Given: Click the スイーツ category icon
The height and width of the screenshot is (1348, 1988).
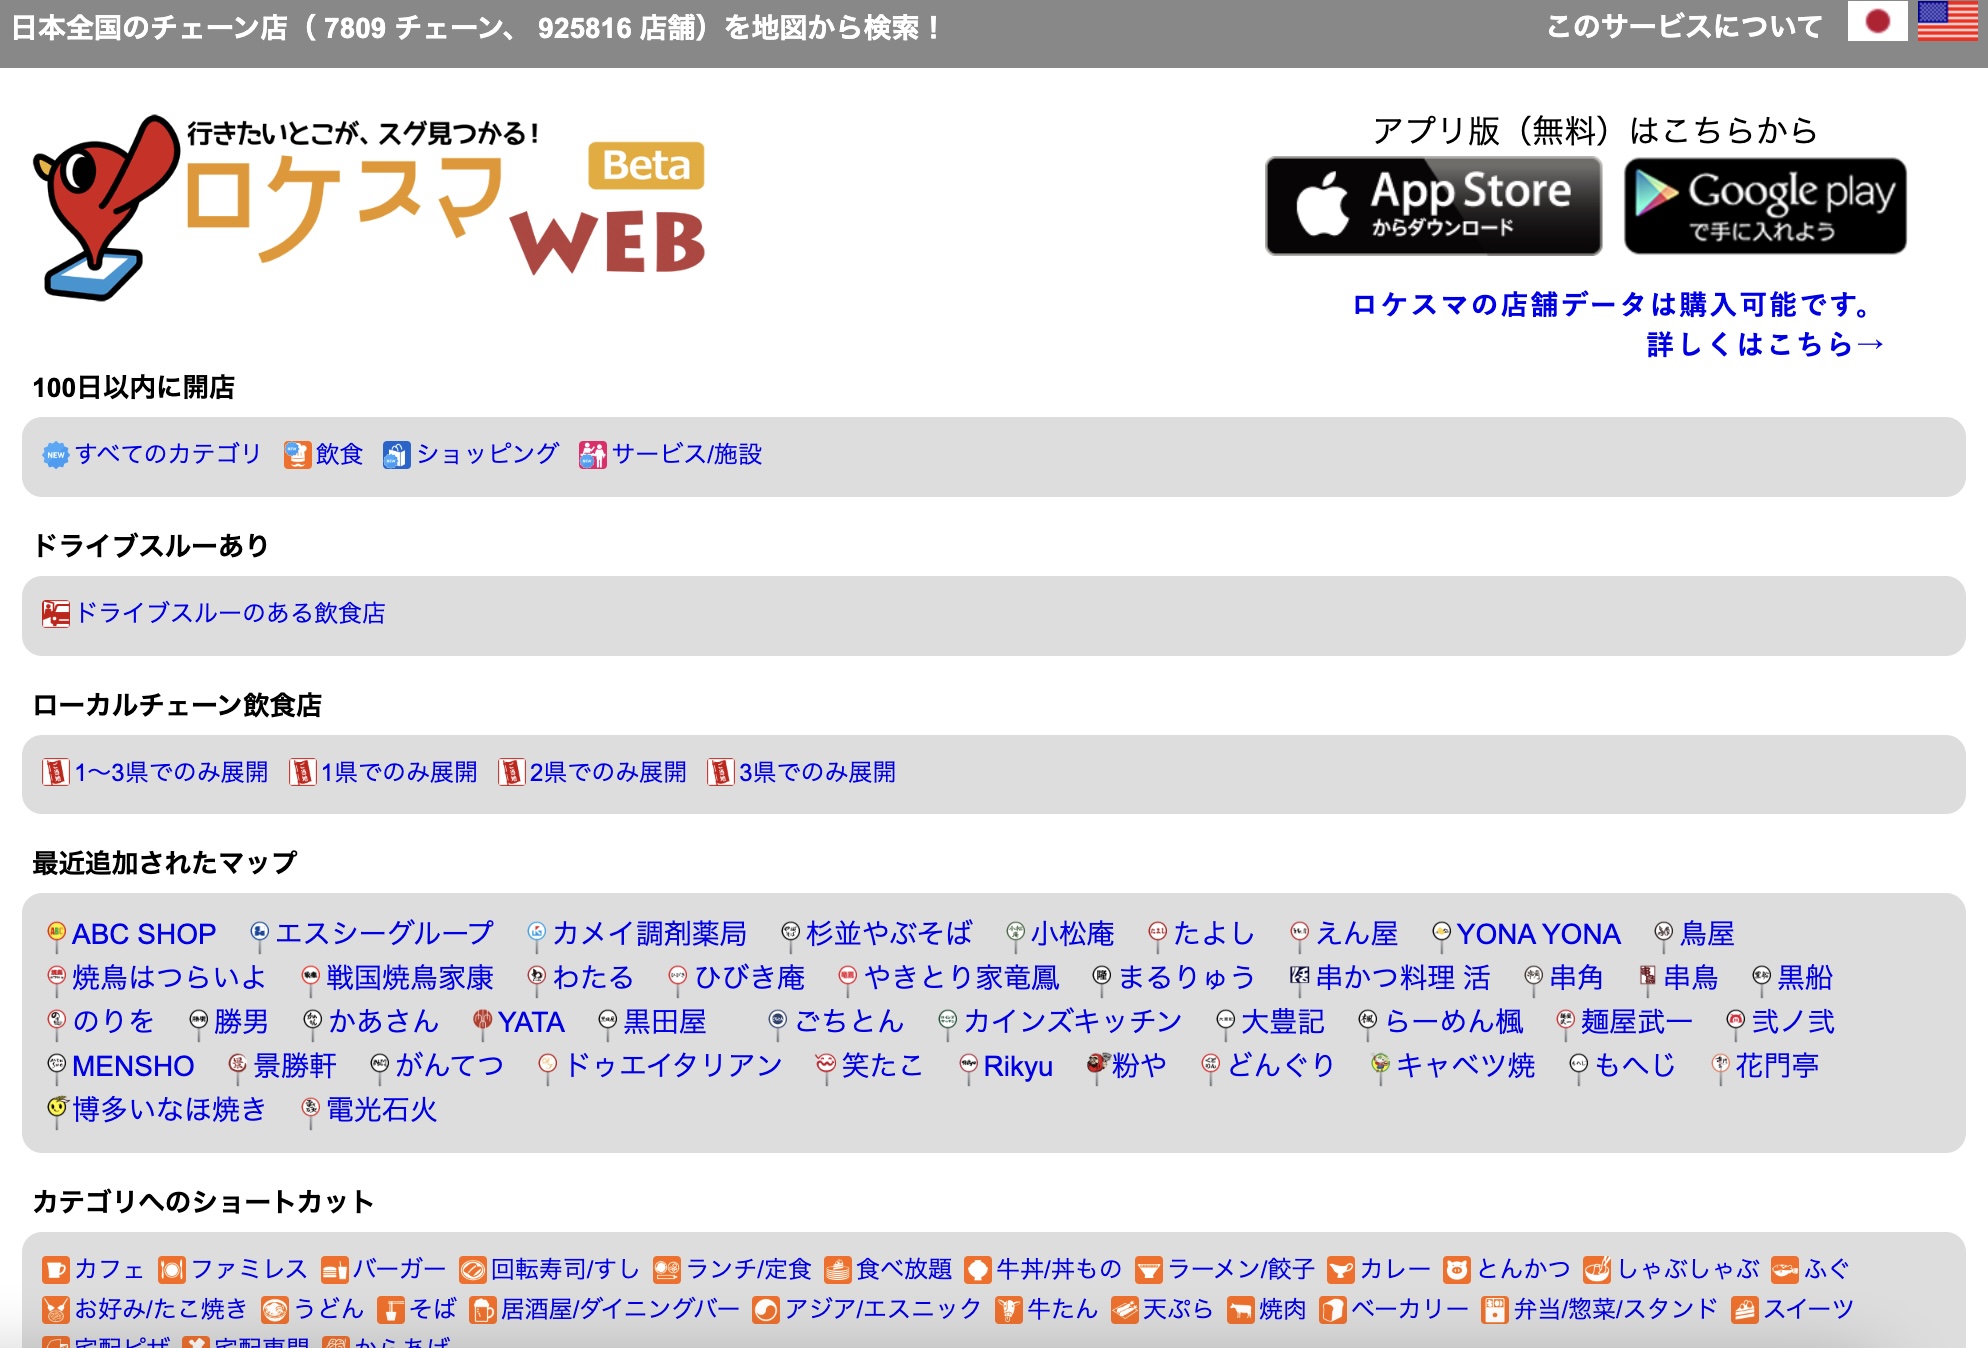Looking at the screenshot, I should (1747, 1309).
